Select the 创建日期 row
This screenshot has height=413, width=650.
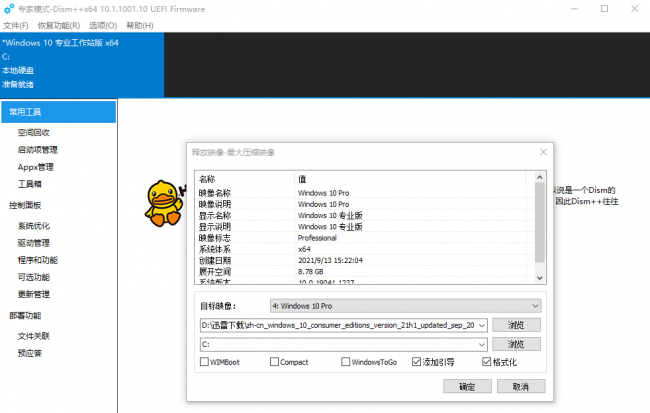tap(364, 260)
